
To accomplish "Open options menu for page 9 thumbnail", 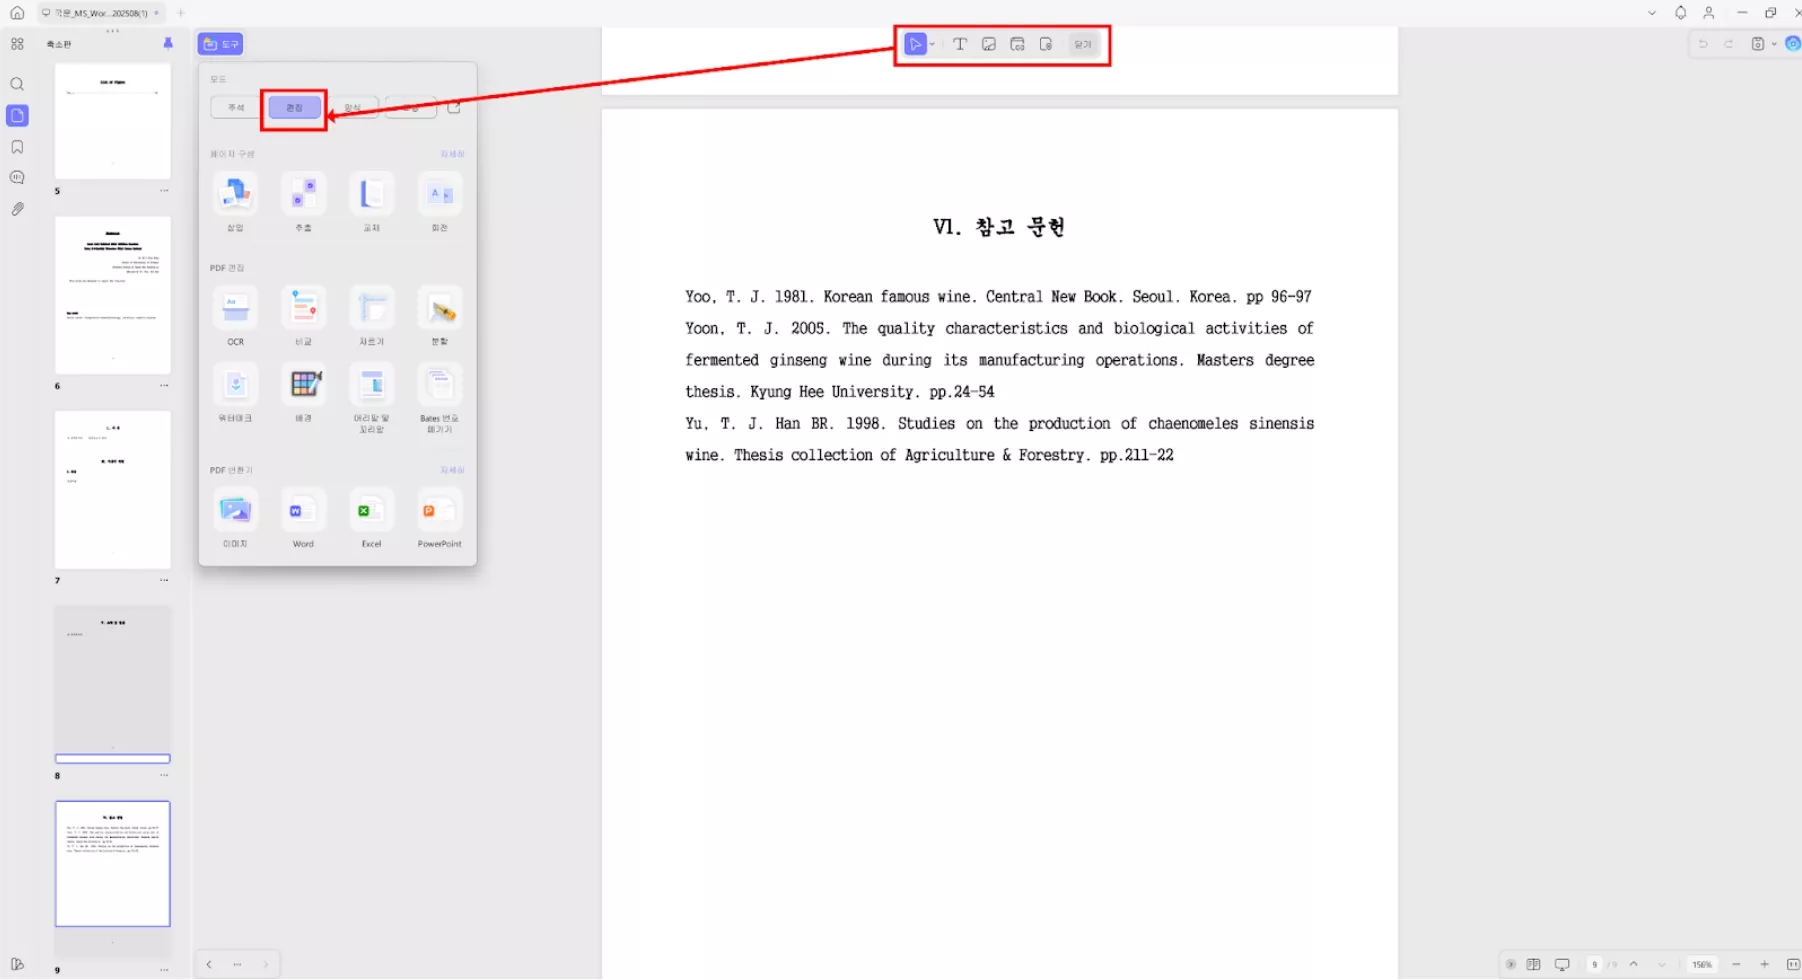I will pos(164,970).
